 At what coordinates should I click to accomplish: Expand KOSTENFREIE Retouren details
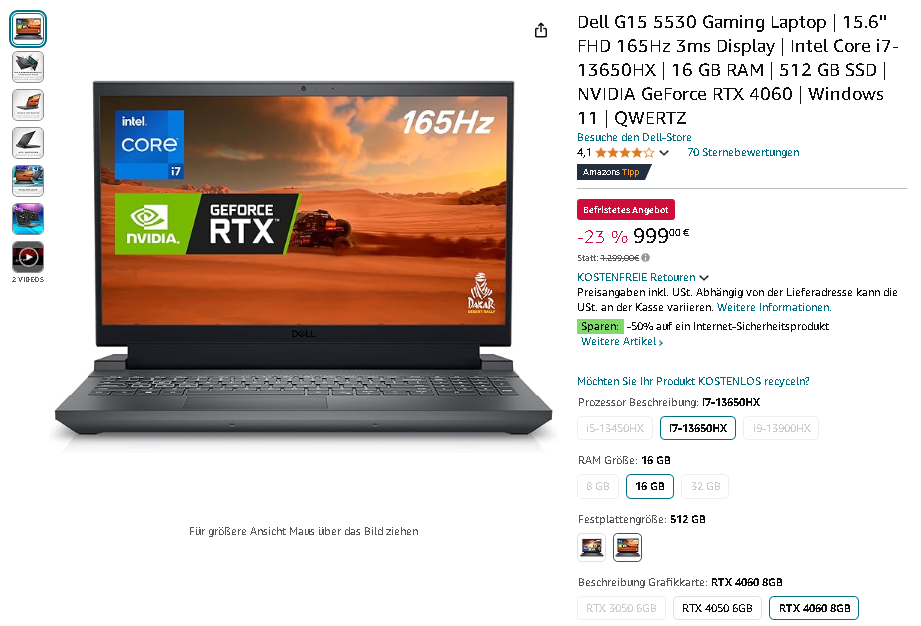[x=643, y=277]
